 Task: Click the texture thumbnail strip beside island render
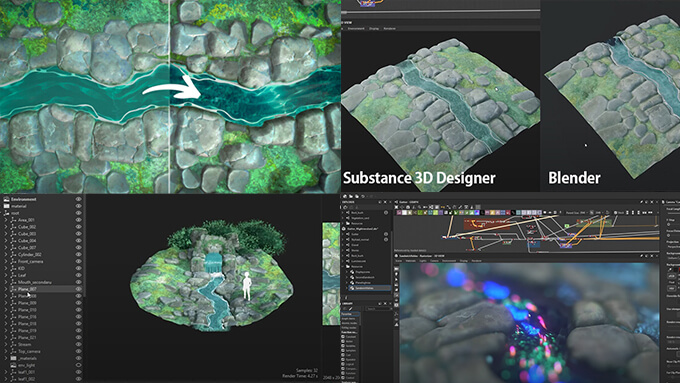(x=331, y=273)
